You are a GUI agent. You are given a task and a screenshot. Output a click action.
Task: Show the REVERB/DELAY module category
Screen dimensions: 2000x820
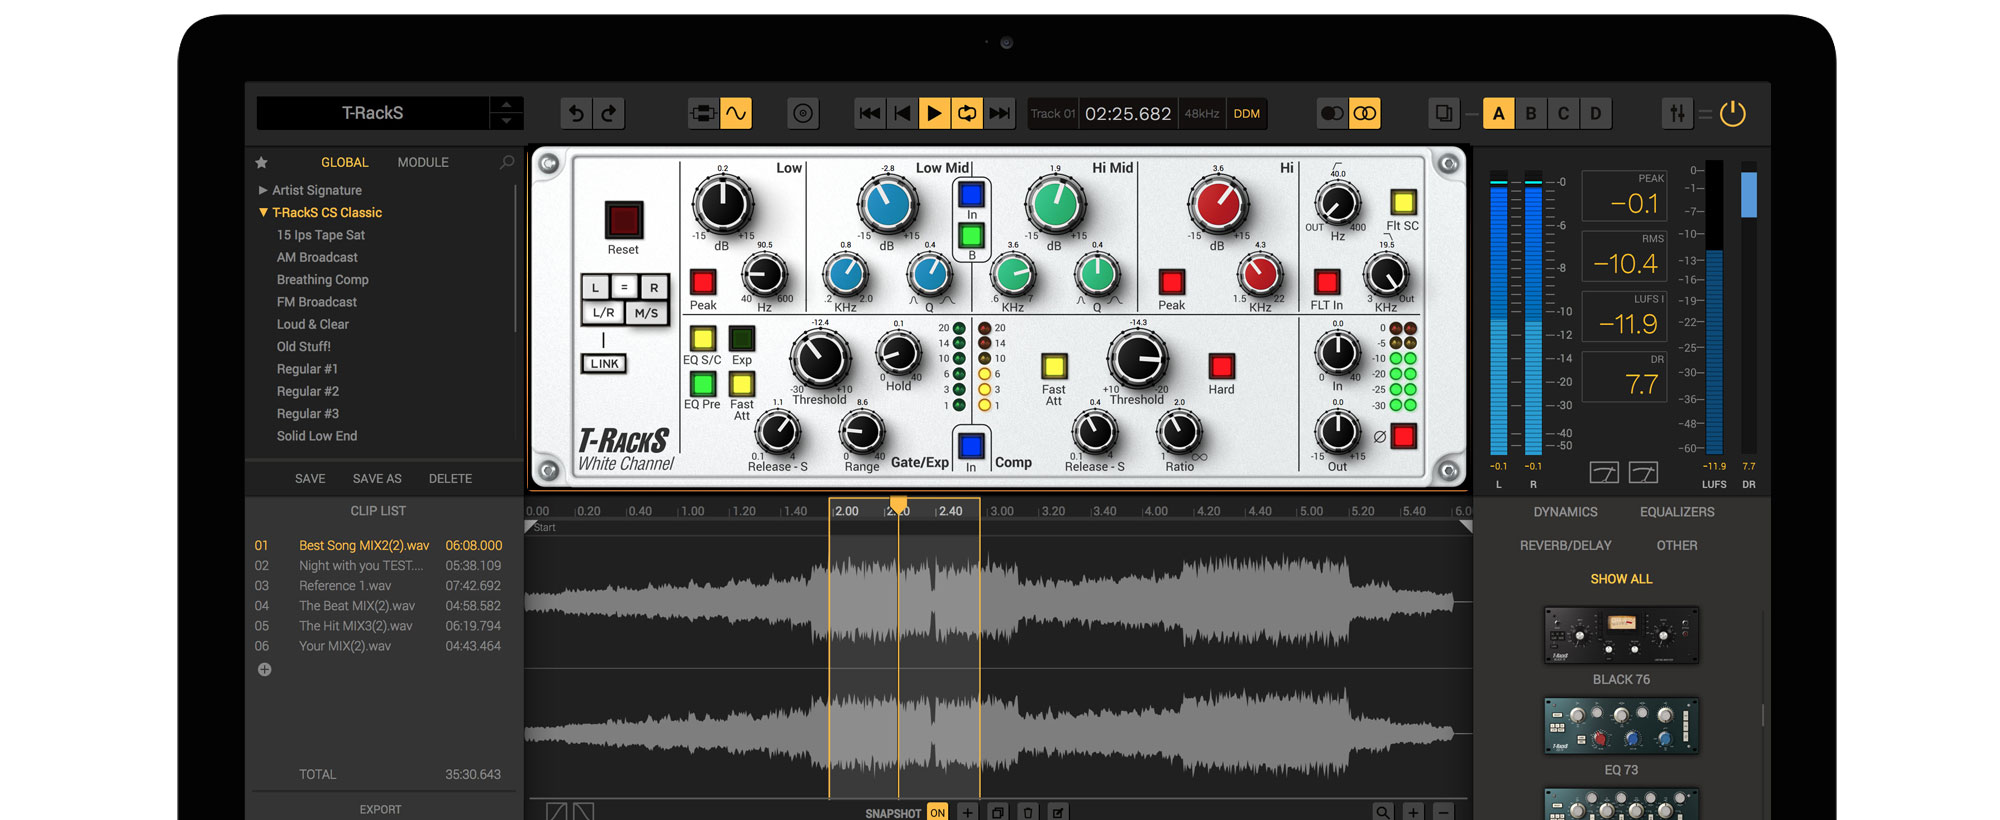pyautogui.click(x=1566, y=546)
